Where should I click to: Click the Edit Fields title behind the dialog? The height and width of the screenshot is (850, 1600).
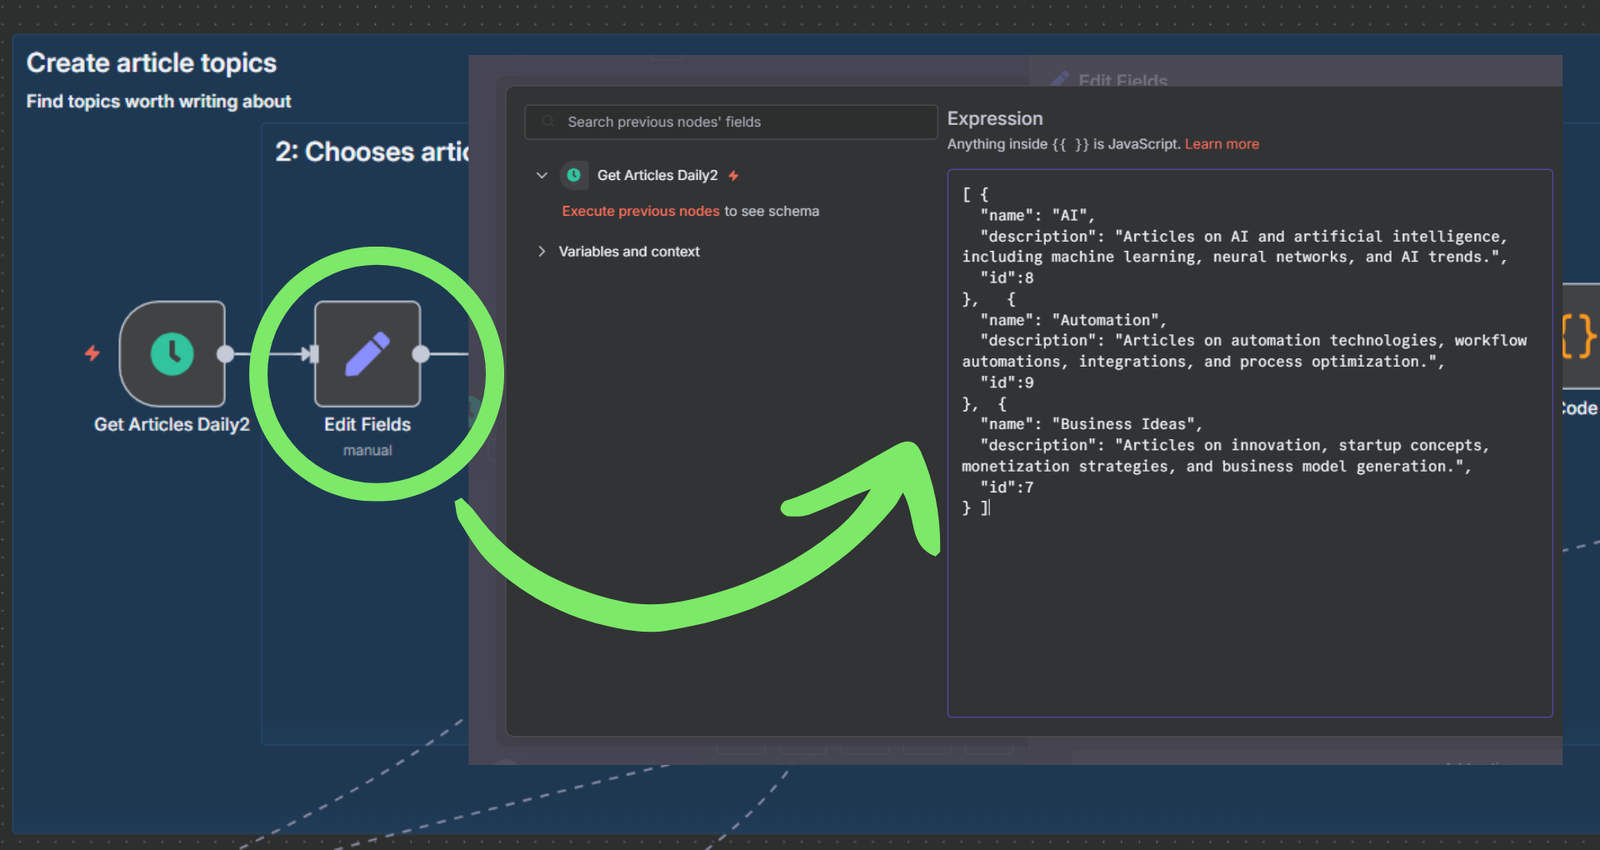tap(1122, 80)
